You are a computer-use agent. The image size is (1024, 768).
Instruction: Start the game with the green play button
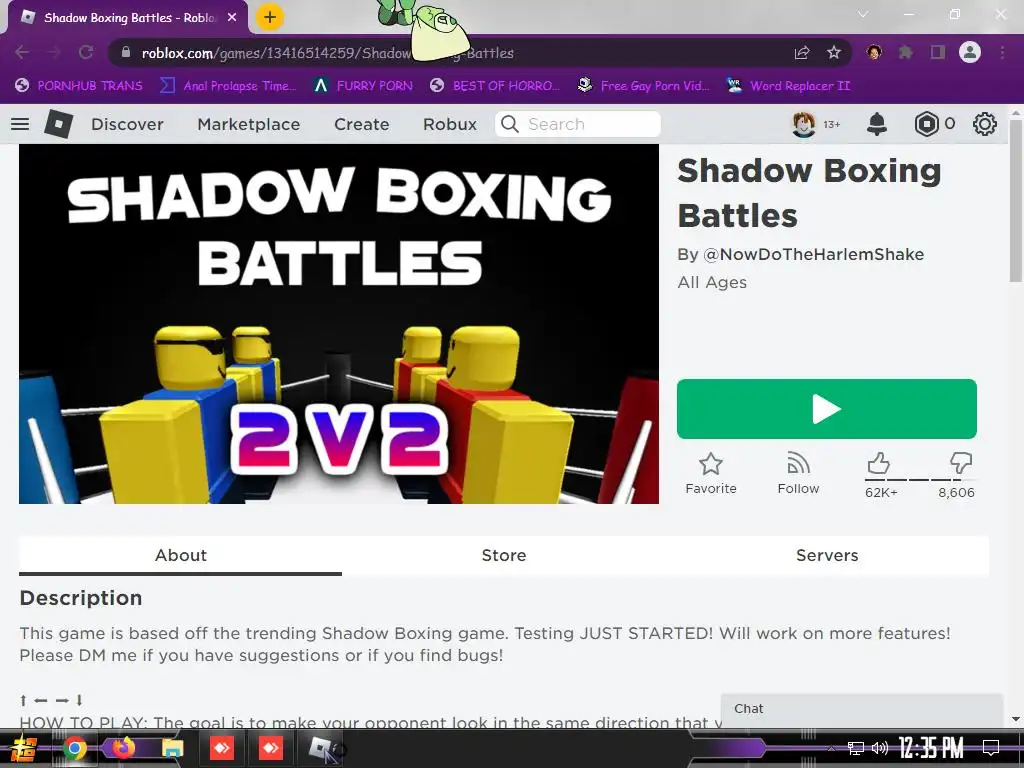[827, 409]
